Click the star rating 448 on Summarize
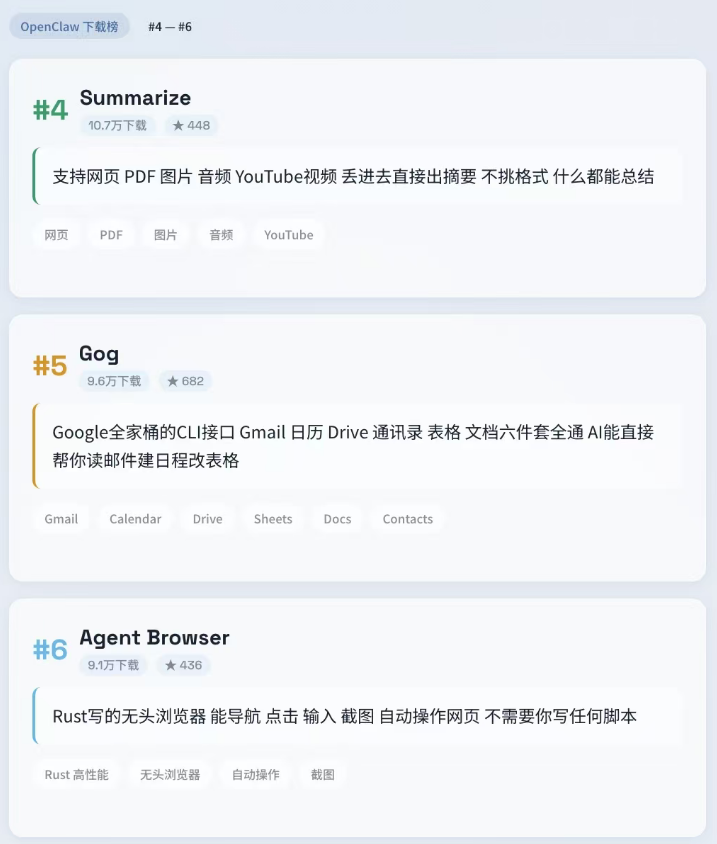 [191, 126]
